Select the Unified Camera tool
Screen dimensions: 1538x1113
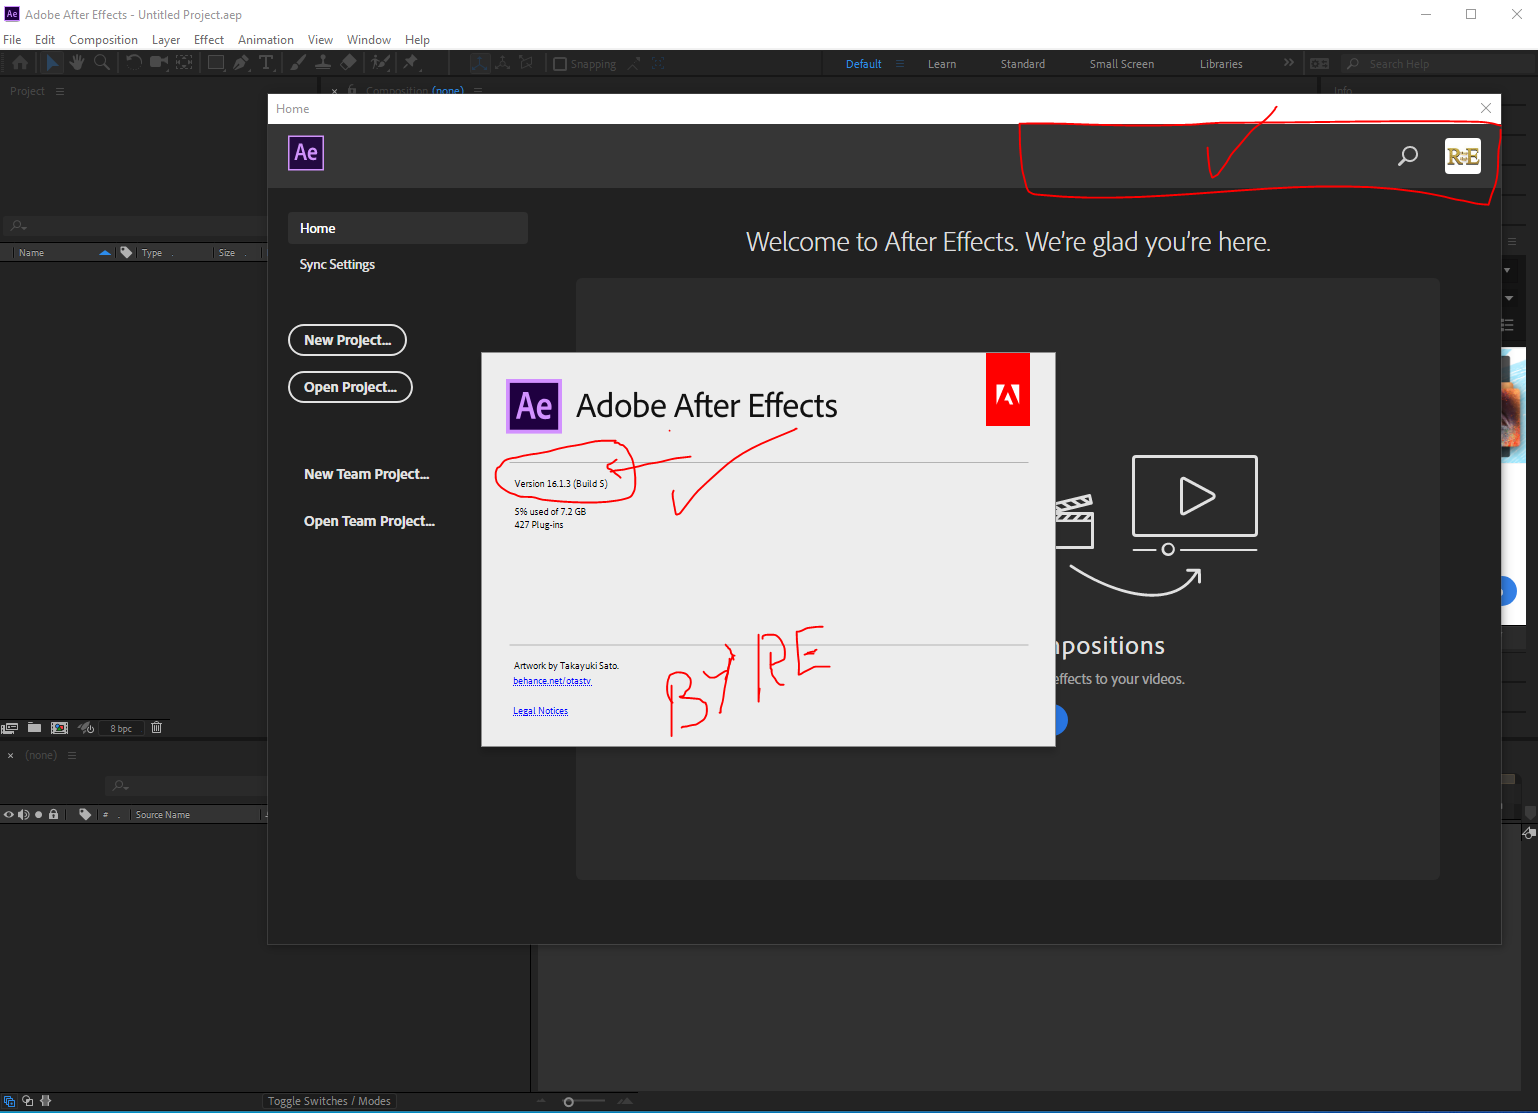point(158,63)
